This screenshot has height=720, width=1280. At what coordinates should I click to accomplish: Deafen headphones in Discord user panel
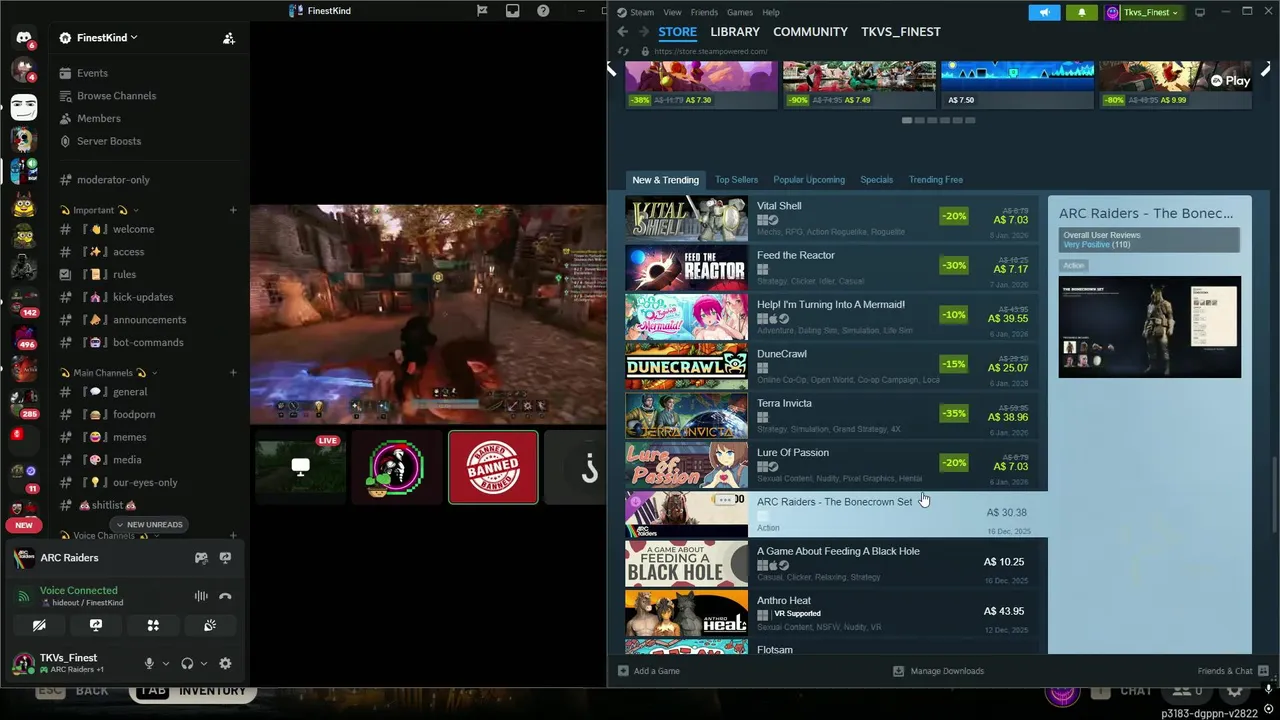coord(187,663)
